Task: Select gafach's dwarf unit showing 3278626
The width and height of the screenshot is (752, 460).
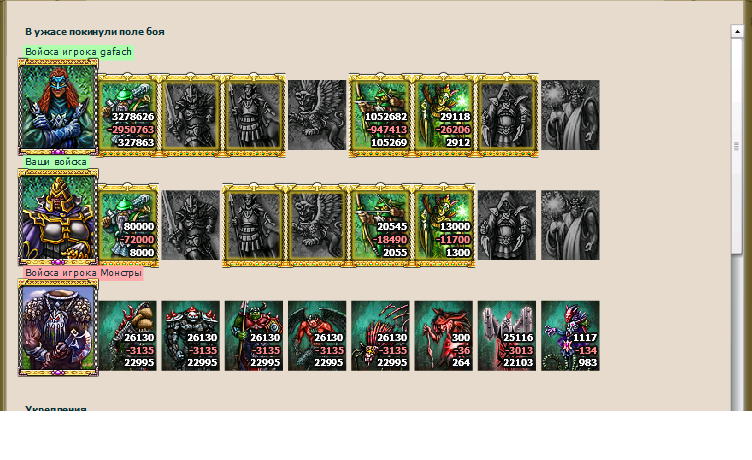Action: (x=128, y=115)
